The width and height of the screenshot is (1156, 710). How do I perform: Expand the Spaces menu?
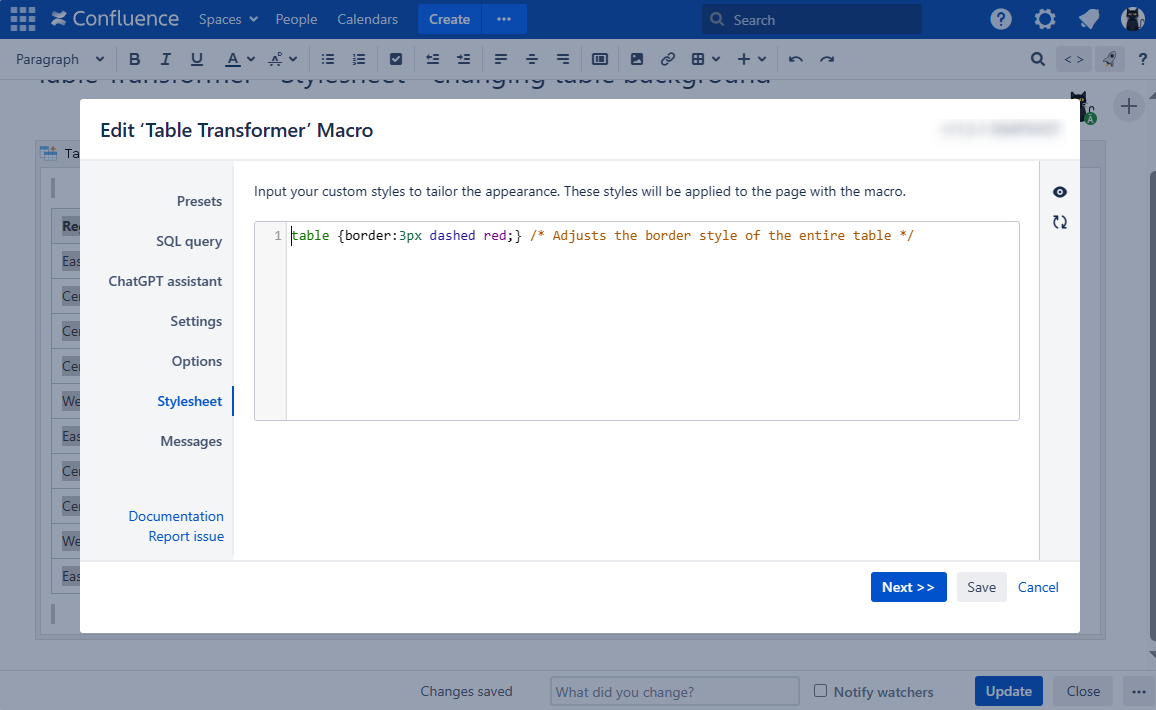[228, 19]
